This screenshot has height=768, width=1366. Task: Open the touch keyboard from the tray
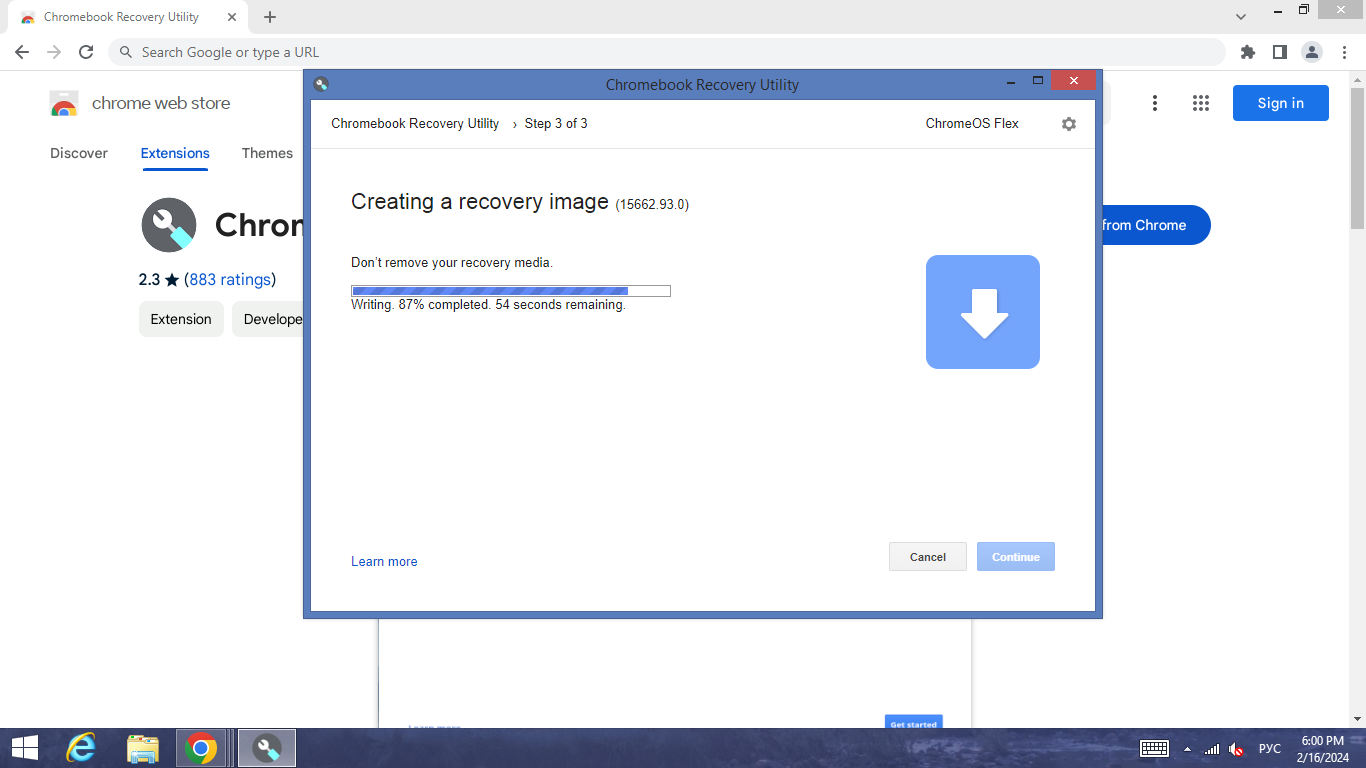pos(1155,748)
